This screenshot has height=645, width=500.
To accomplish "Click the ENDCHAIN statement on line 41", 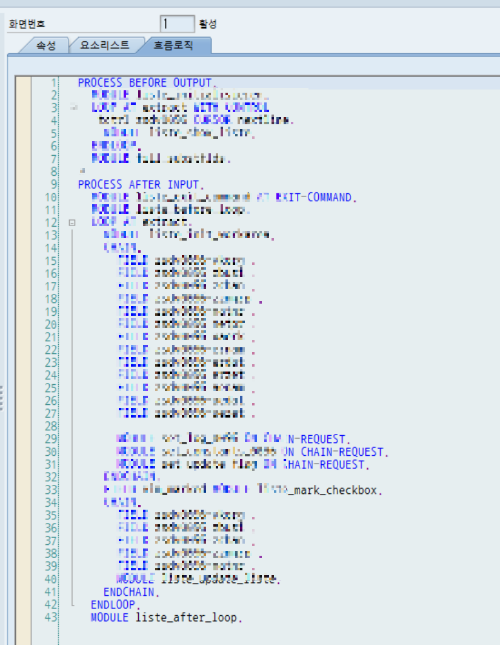I will 131,592.
